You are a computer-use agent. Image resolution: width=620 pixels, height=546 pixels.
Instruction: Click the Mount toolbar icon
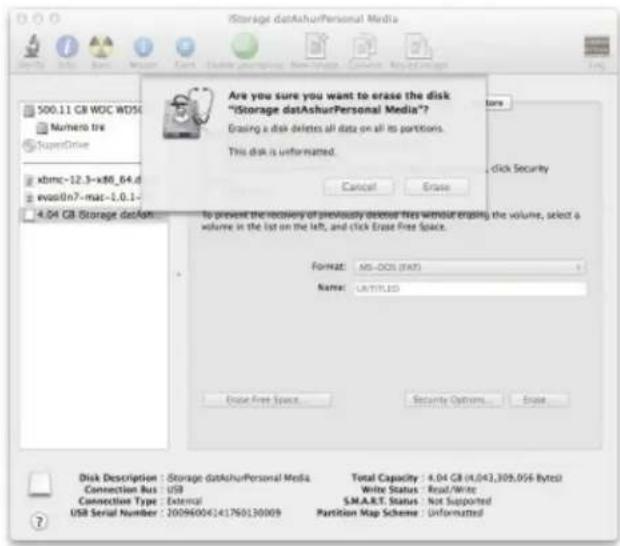144,47
